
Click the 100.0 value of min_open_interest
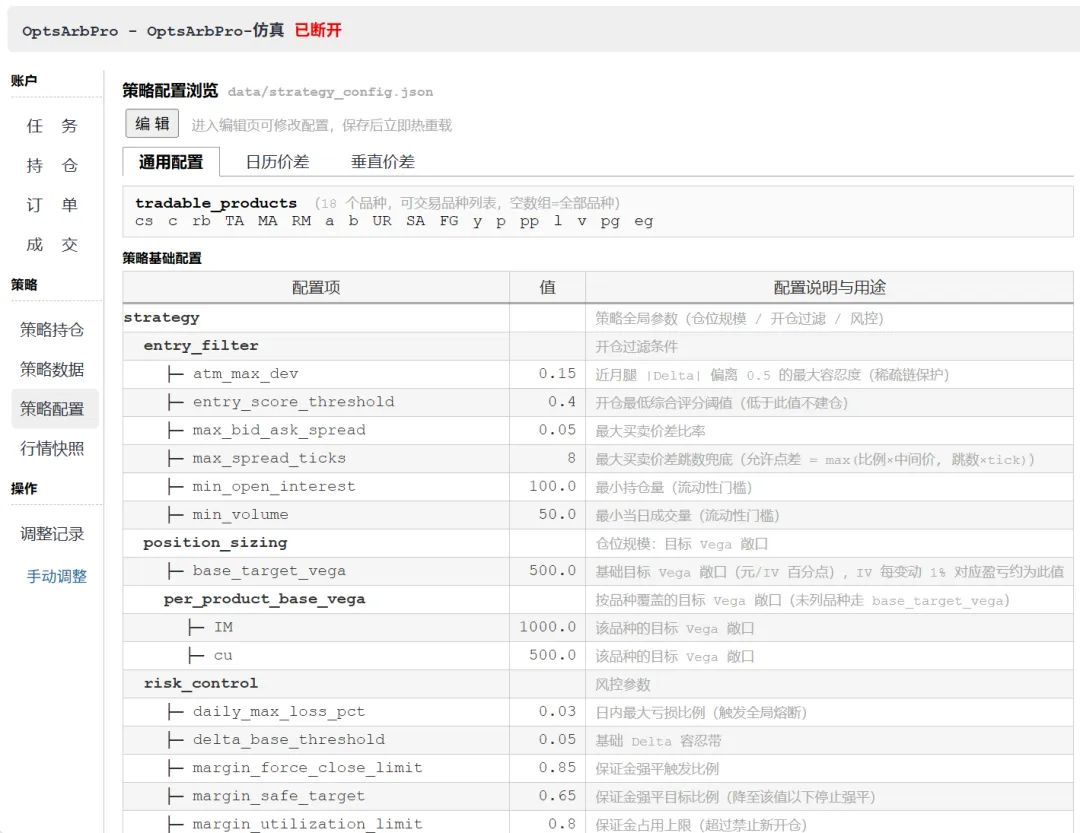tap(552, 486)
